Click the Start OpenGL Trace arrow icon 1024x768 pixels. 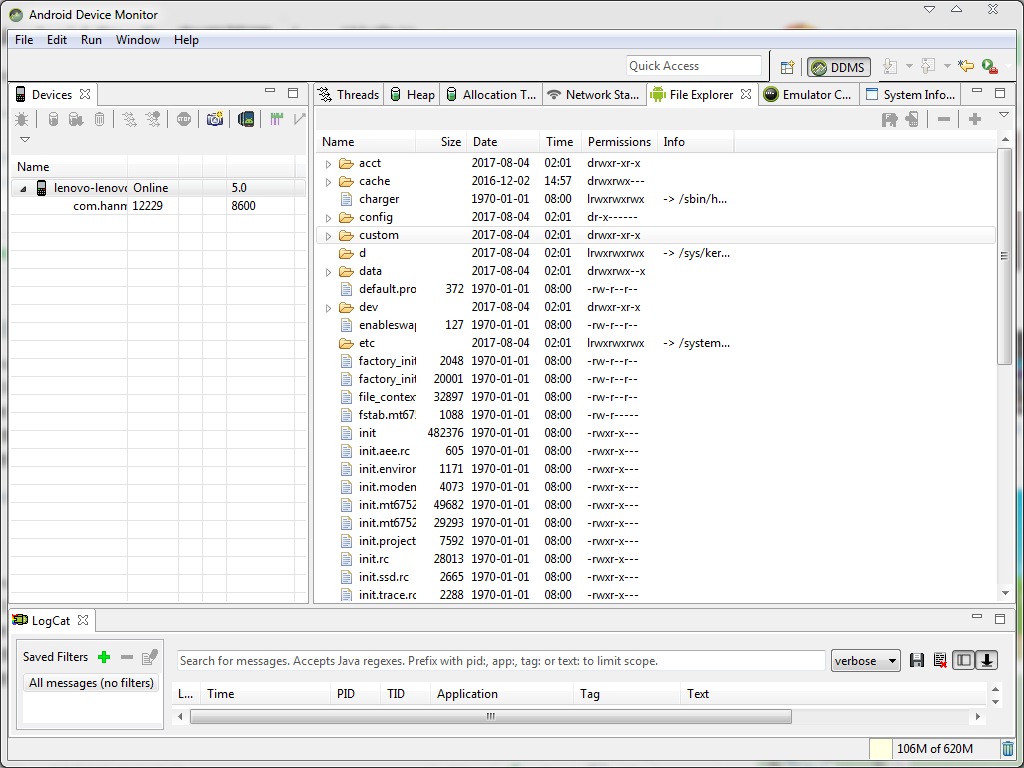[300, 120]
